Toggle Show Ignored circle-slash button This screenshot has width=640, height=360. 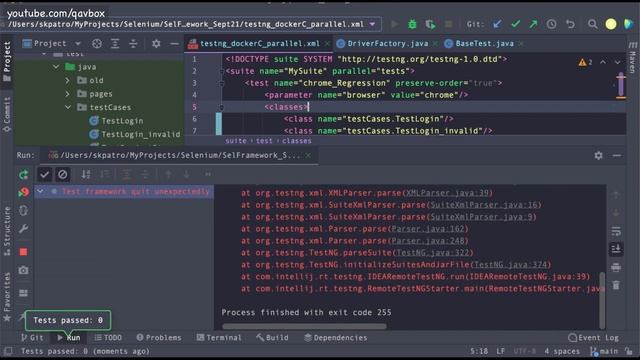[x=62, y=175]
